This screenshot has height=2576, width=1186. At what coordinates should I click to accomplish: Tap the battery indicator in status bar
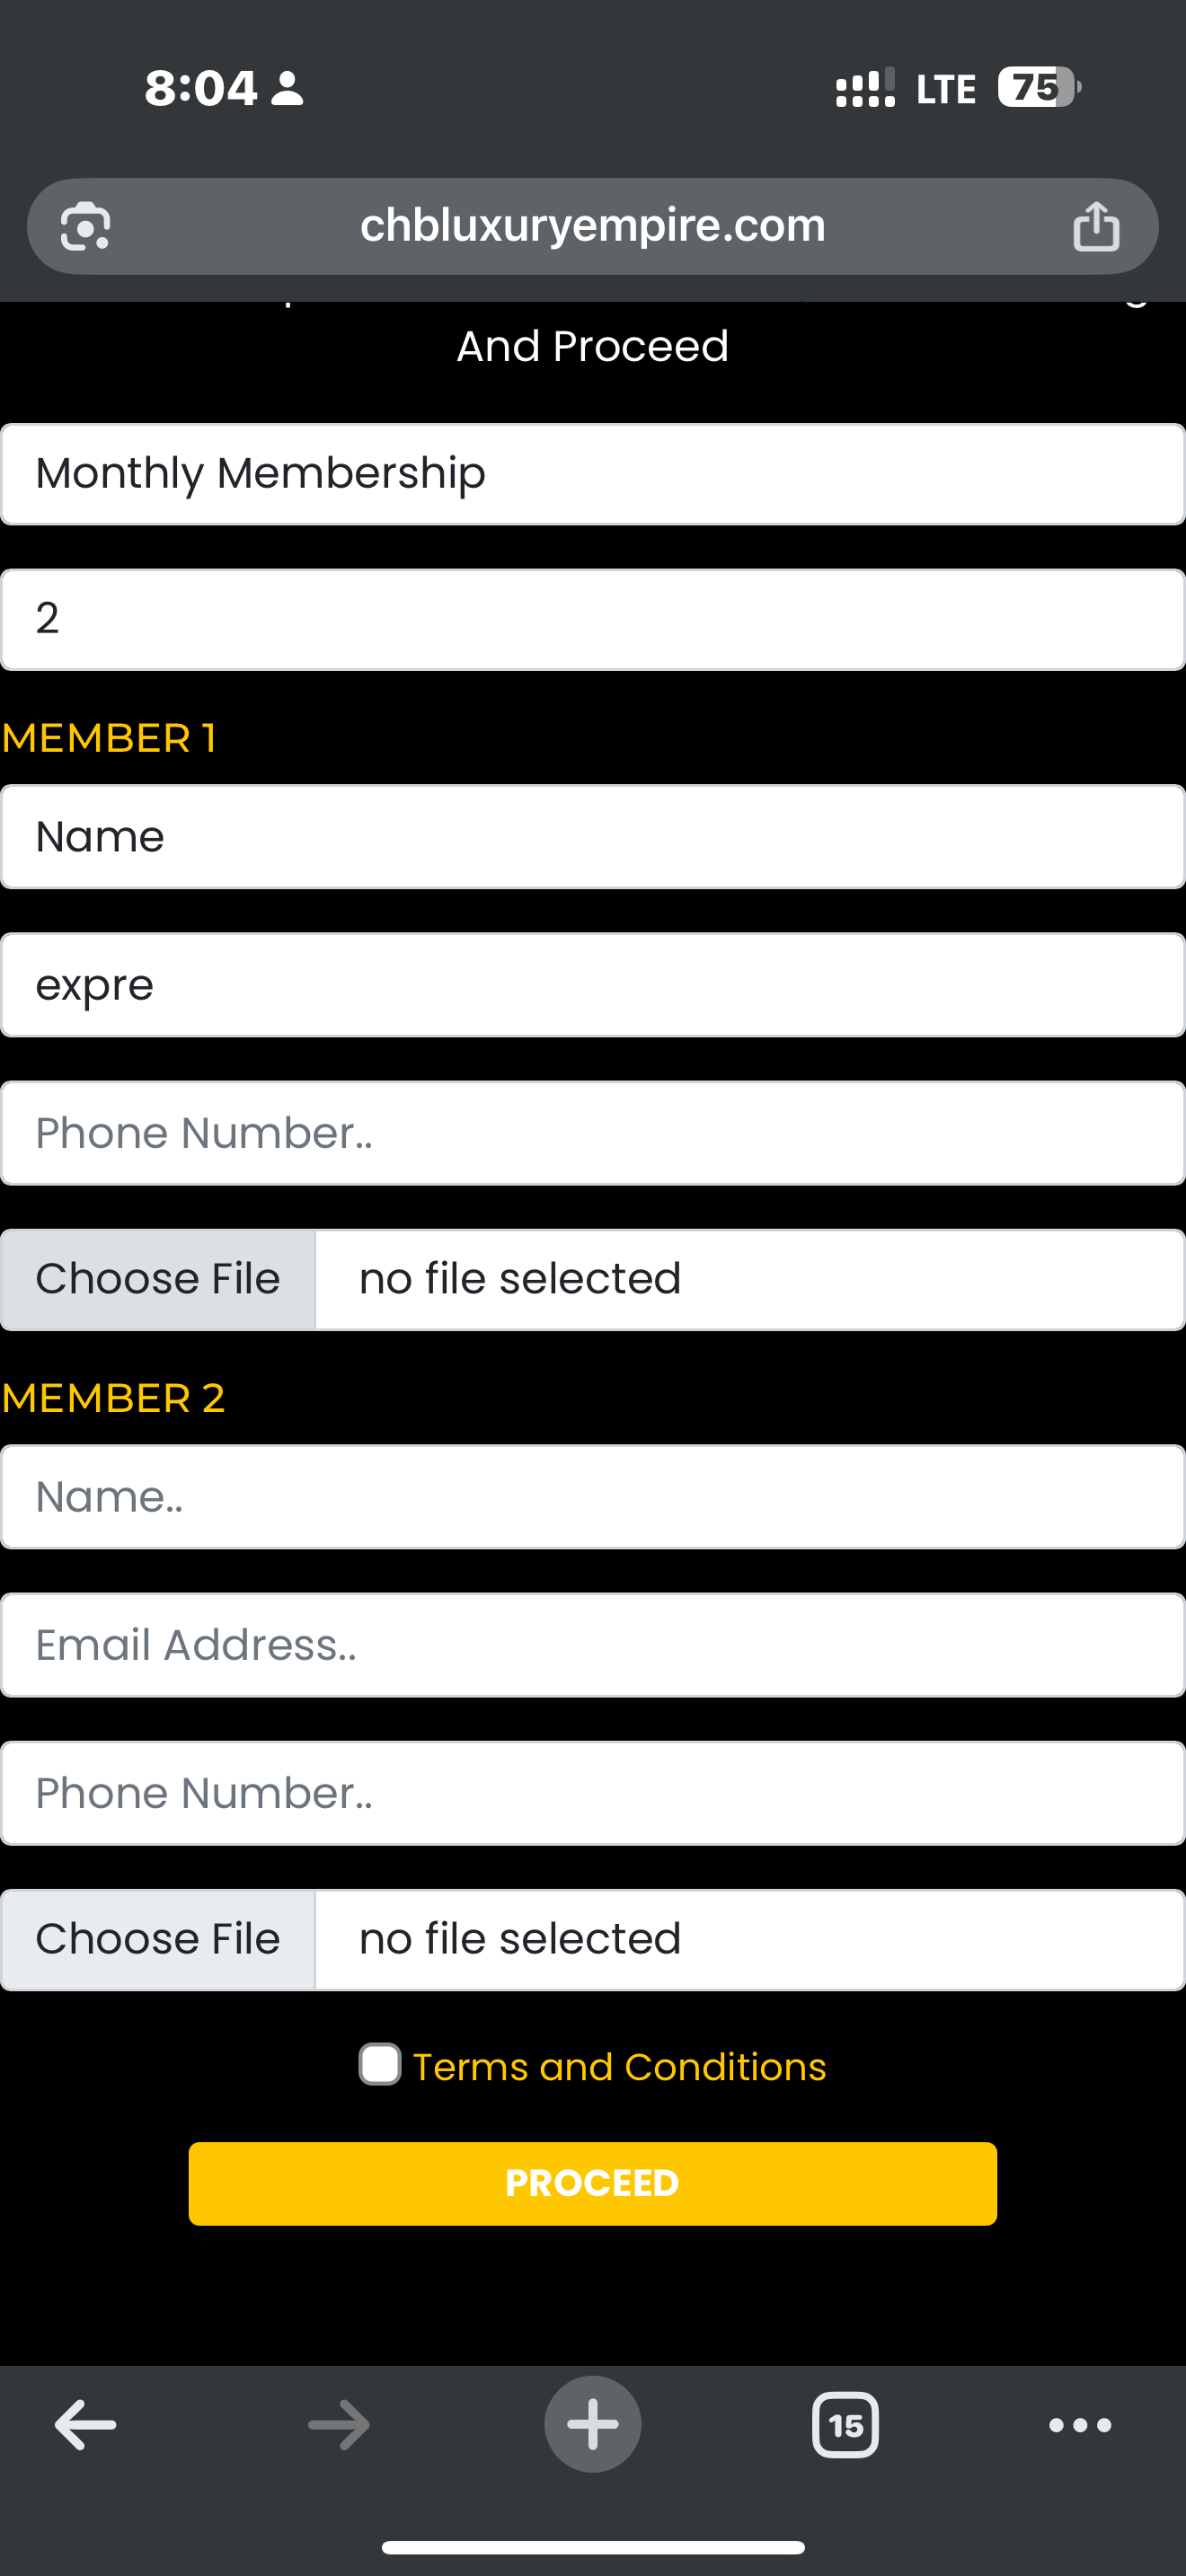1038,88
